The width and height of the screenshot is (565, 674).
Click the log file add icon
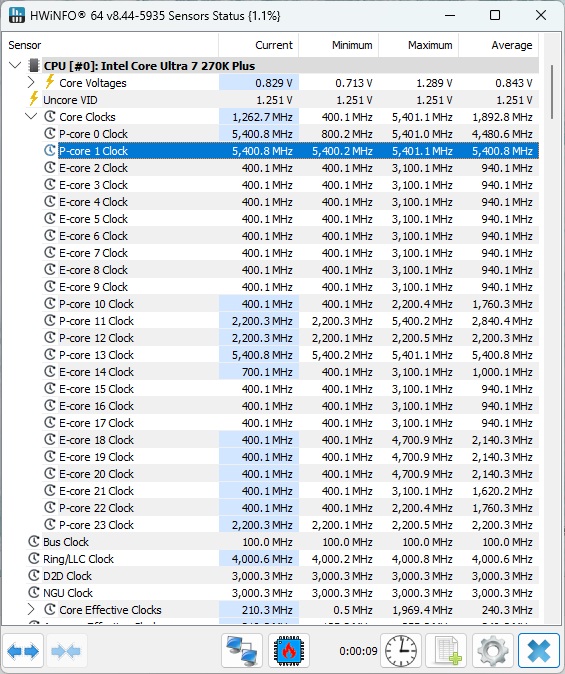[448, 651]
